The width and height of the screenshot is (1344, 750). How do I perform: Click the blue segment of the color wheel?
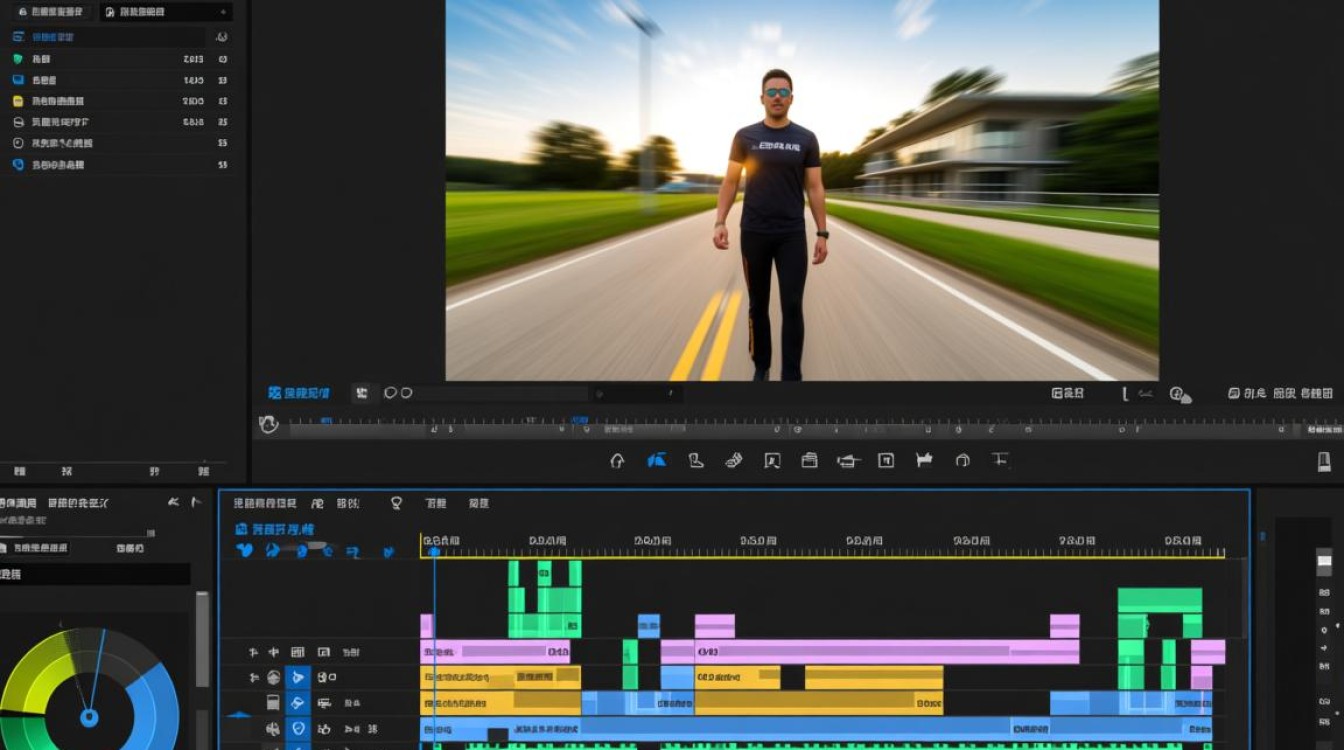(155, 712)
